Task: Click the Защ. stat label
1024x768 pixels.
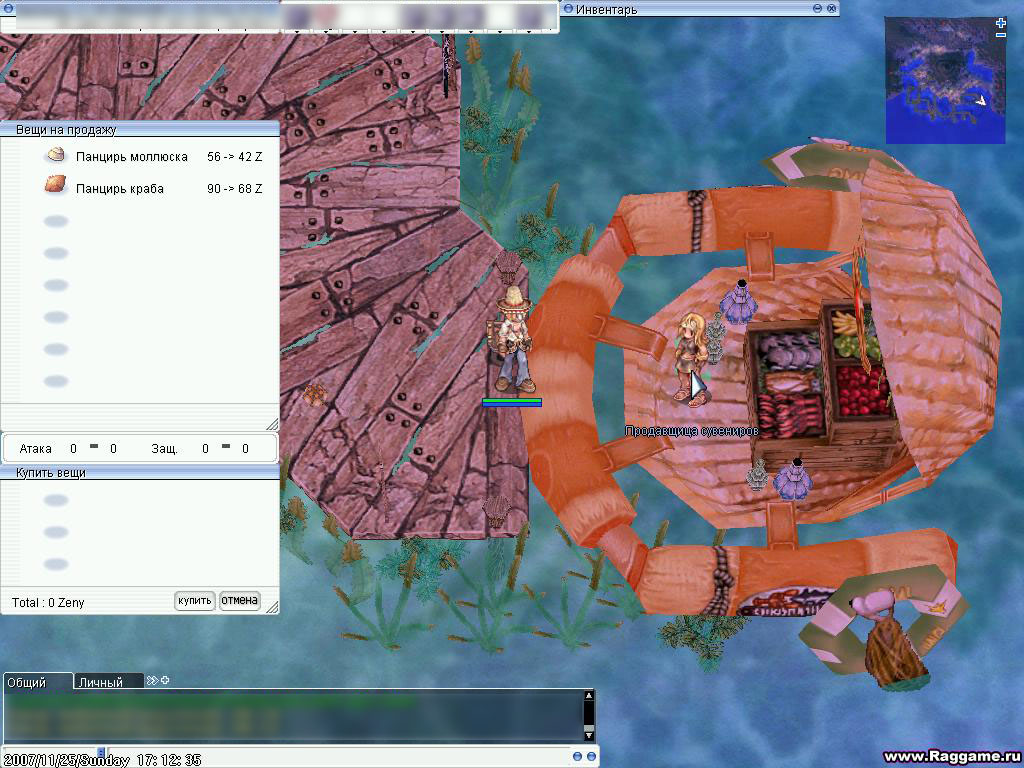Action: pyautogui.click(x=164, y=449)
